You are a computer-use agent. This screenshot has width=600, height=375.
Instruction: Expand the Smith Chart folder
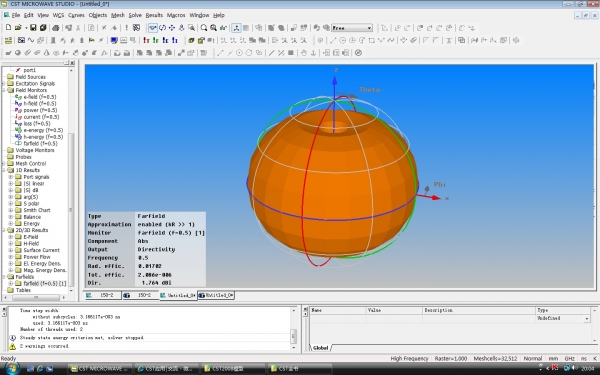coord(11,210)
